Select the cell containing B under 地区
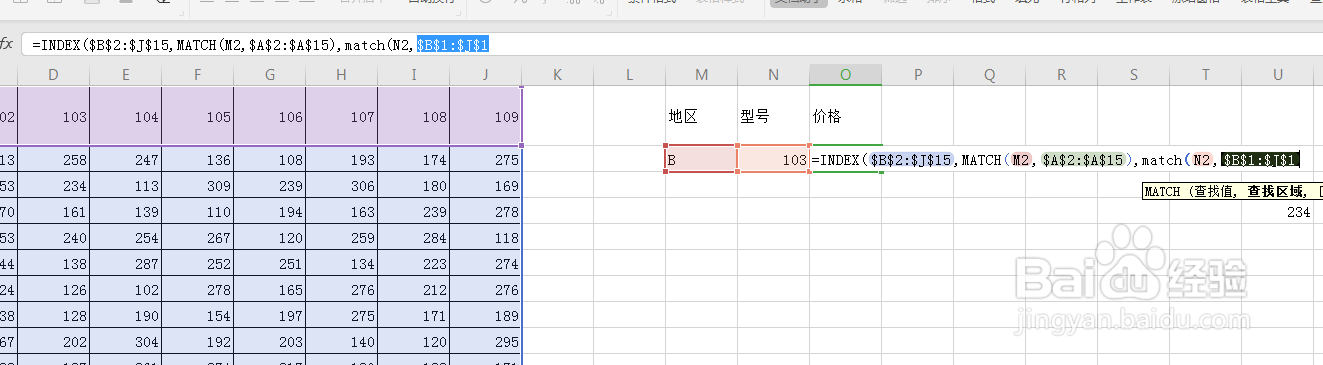This screenshot has height=365, width=1323. [701, 159]
